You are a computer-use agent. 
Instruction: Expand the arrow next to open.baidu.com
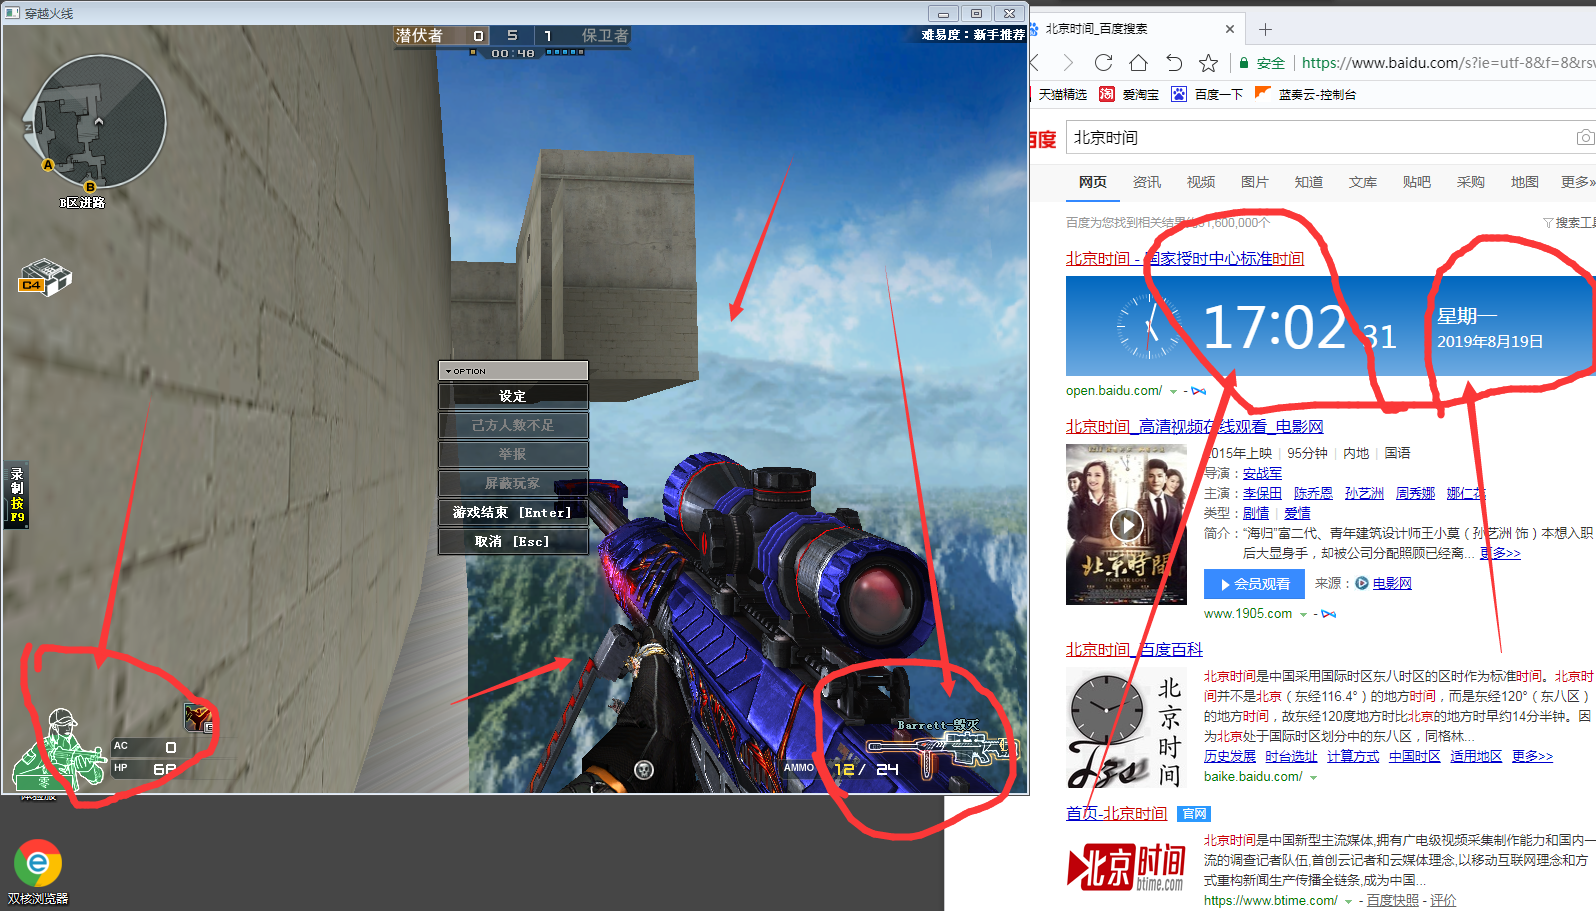click(x=1173, y=391)
